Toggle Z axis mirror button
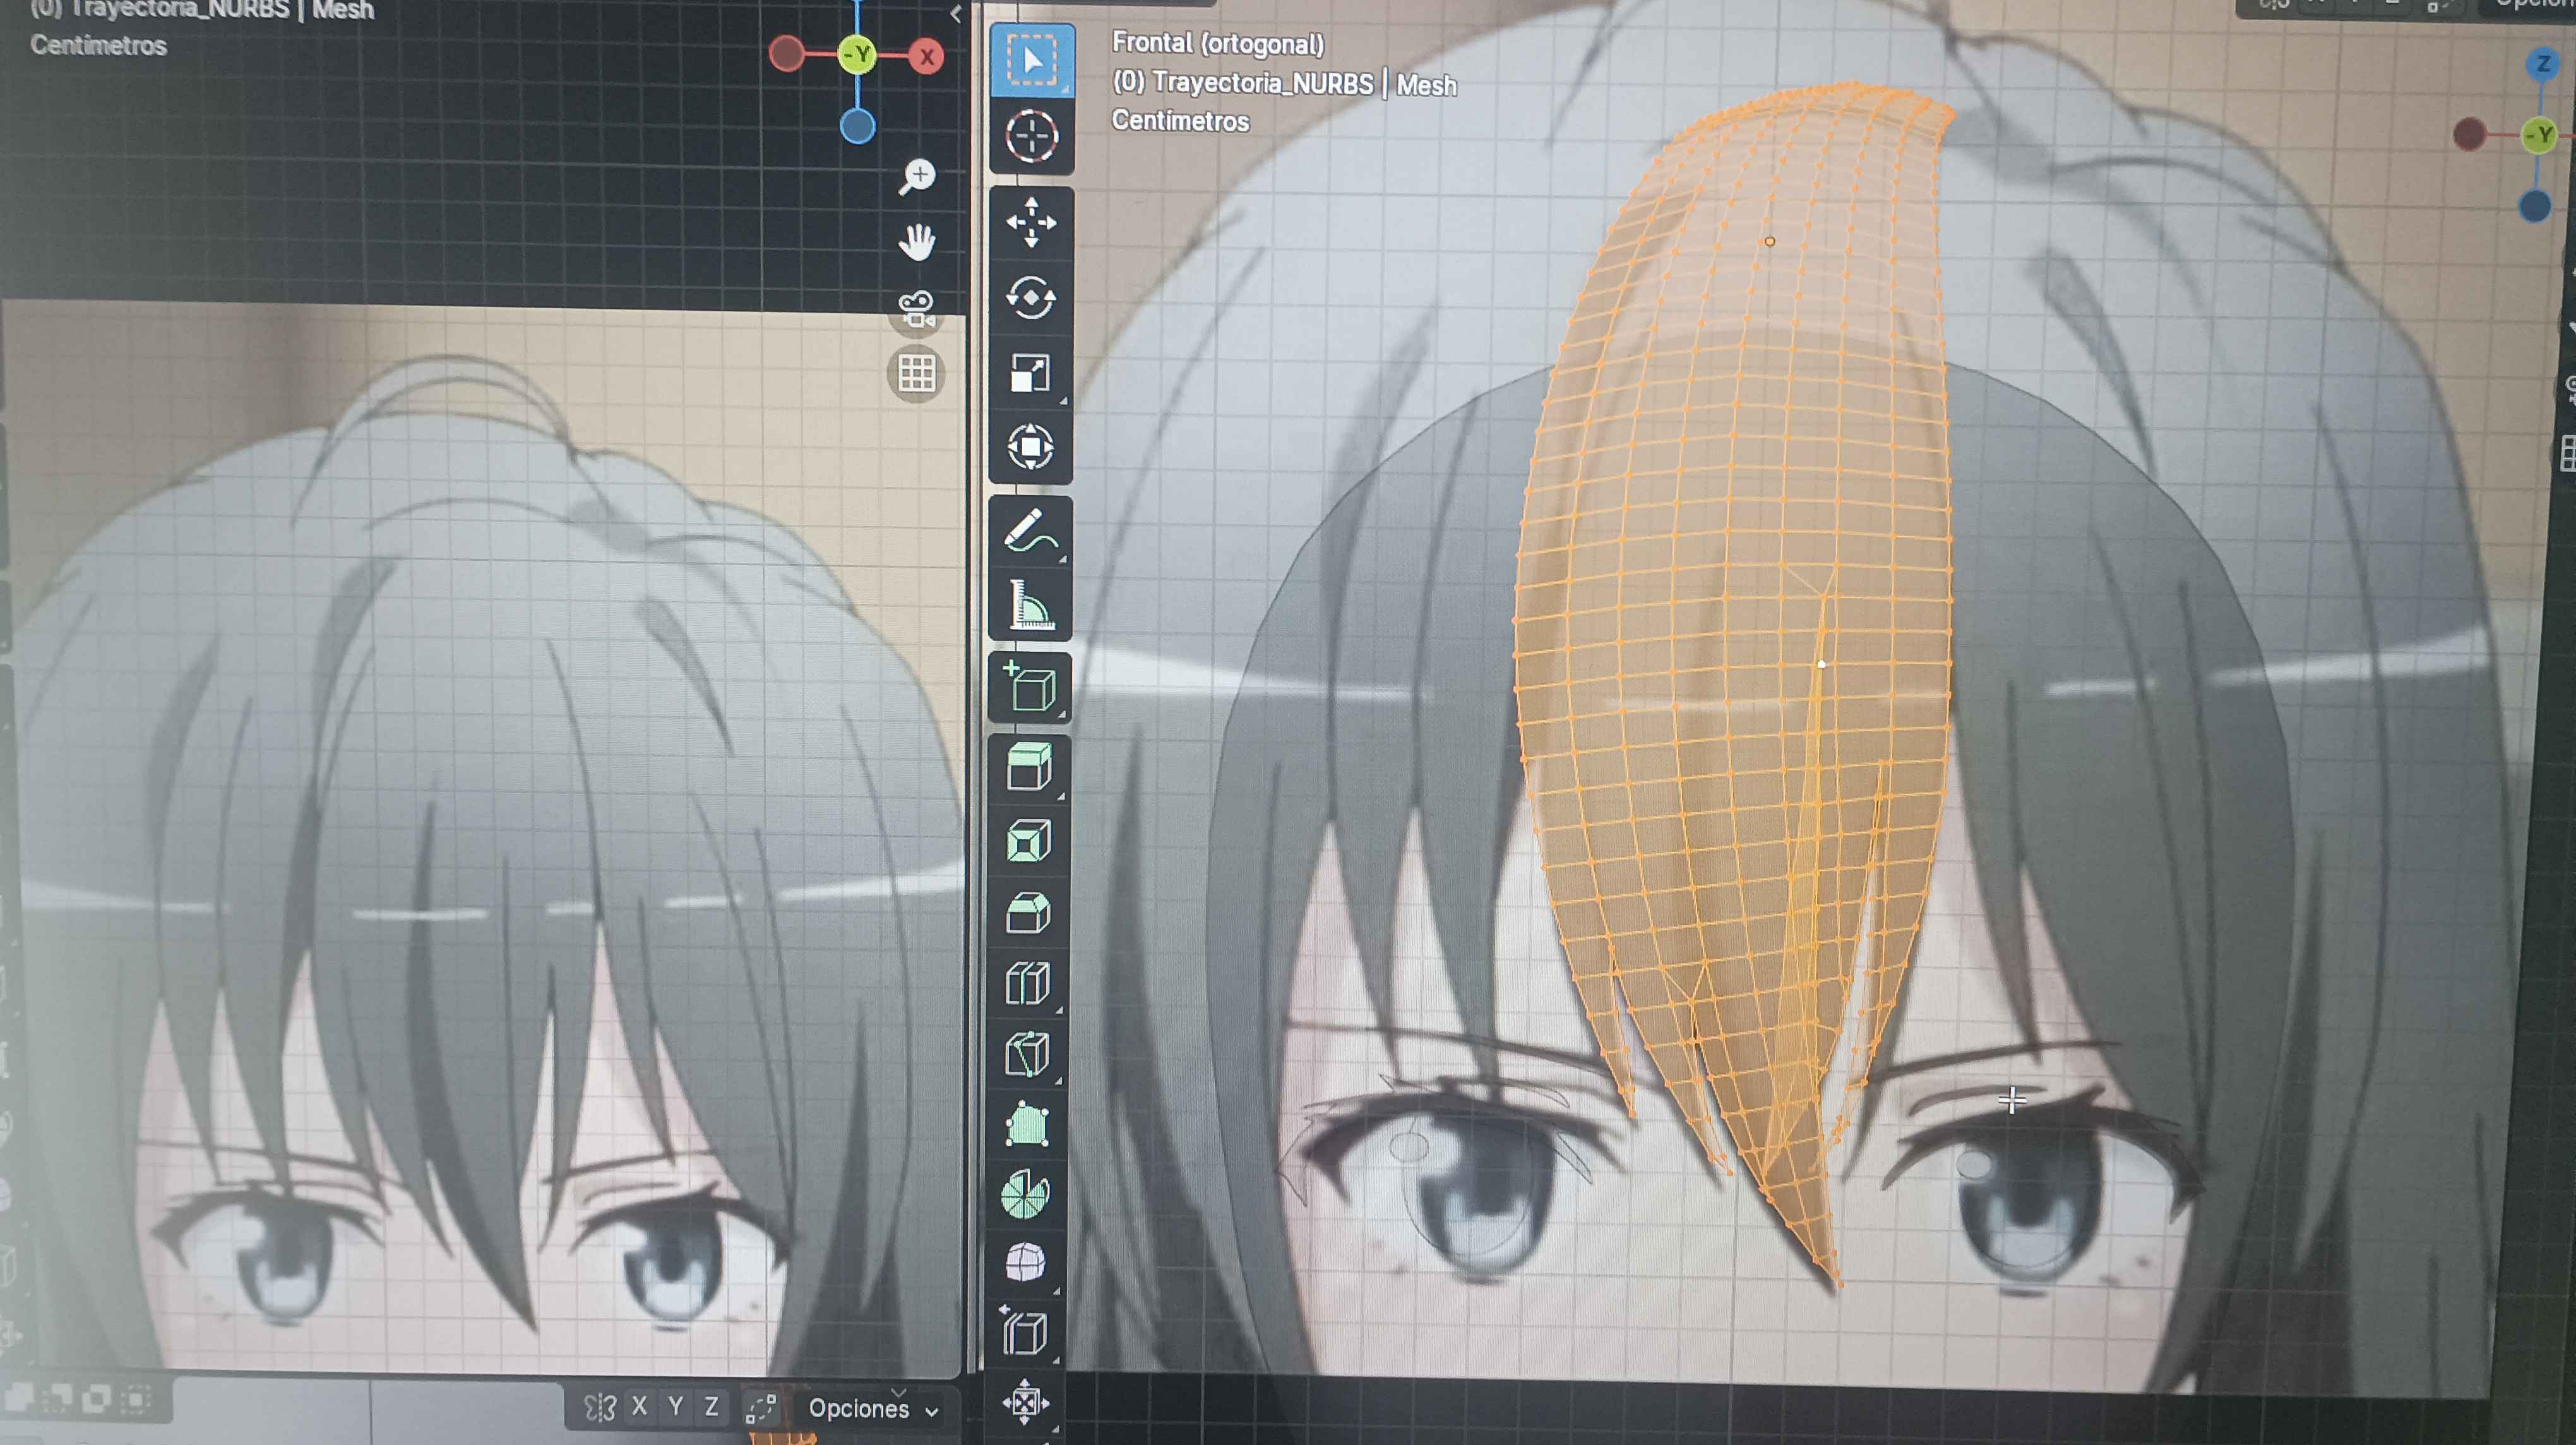 click(x=712, y=1407)
